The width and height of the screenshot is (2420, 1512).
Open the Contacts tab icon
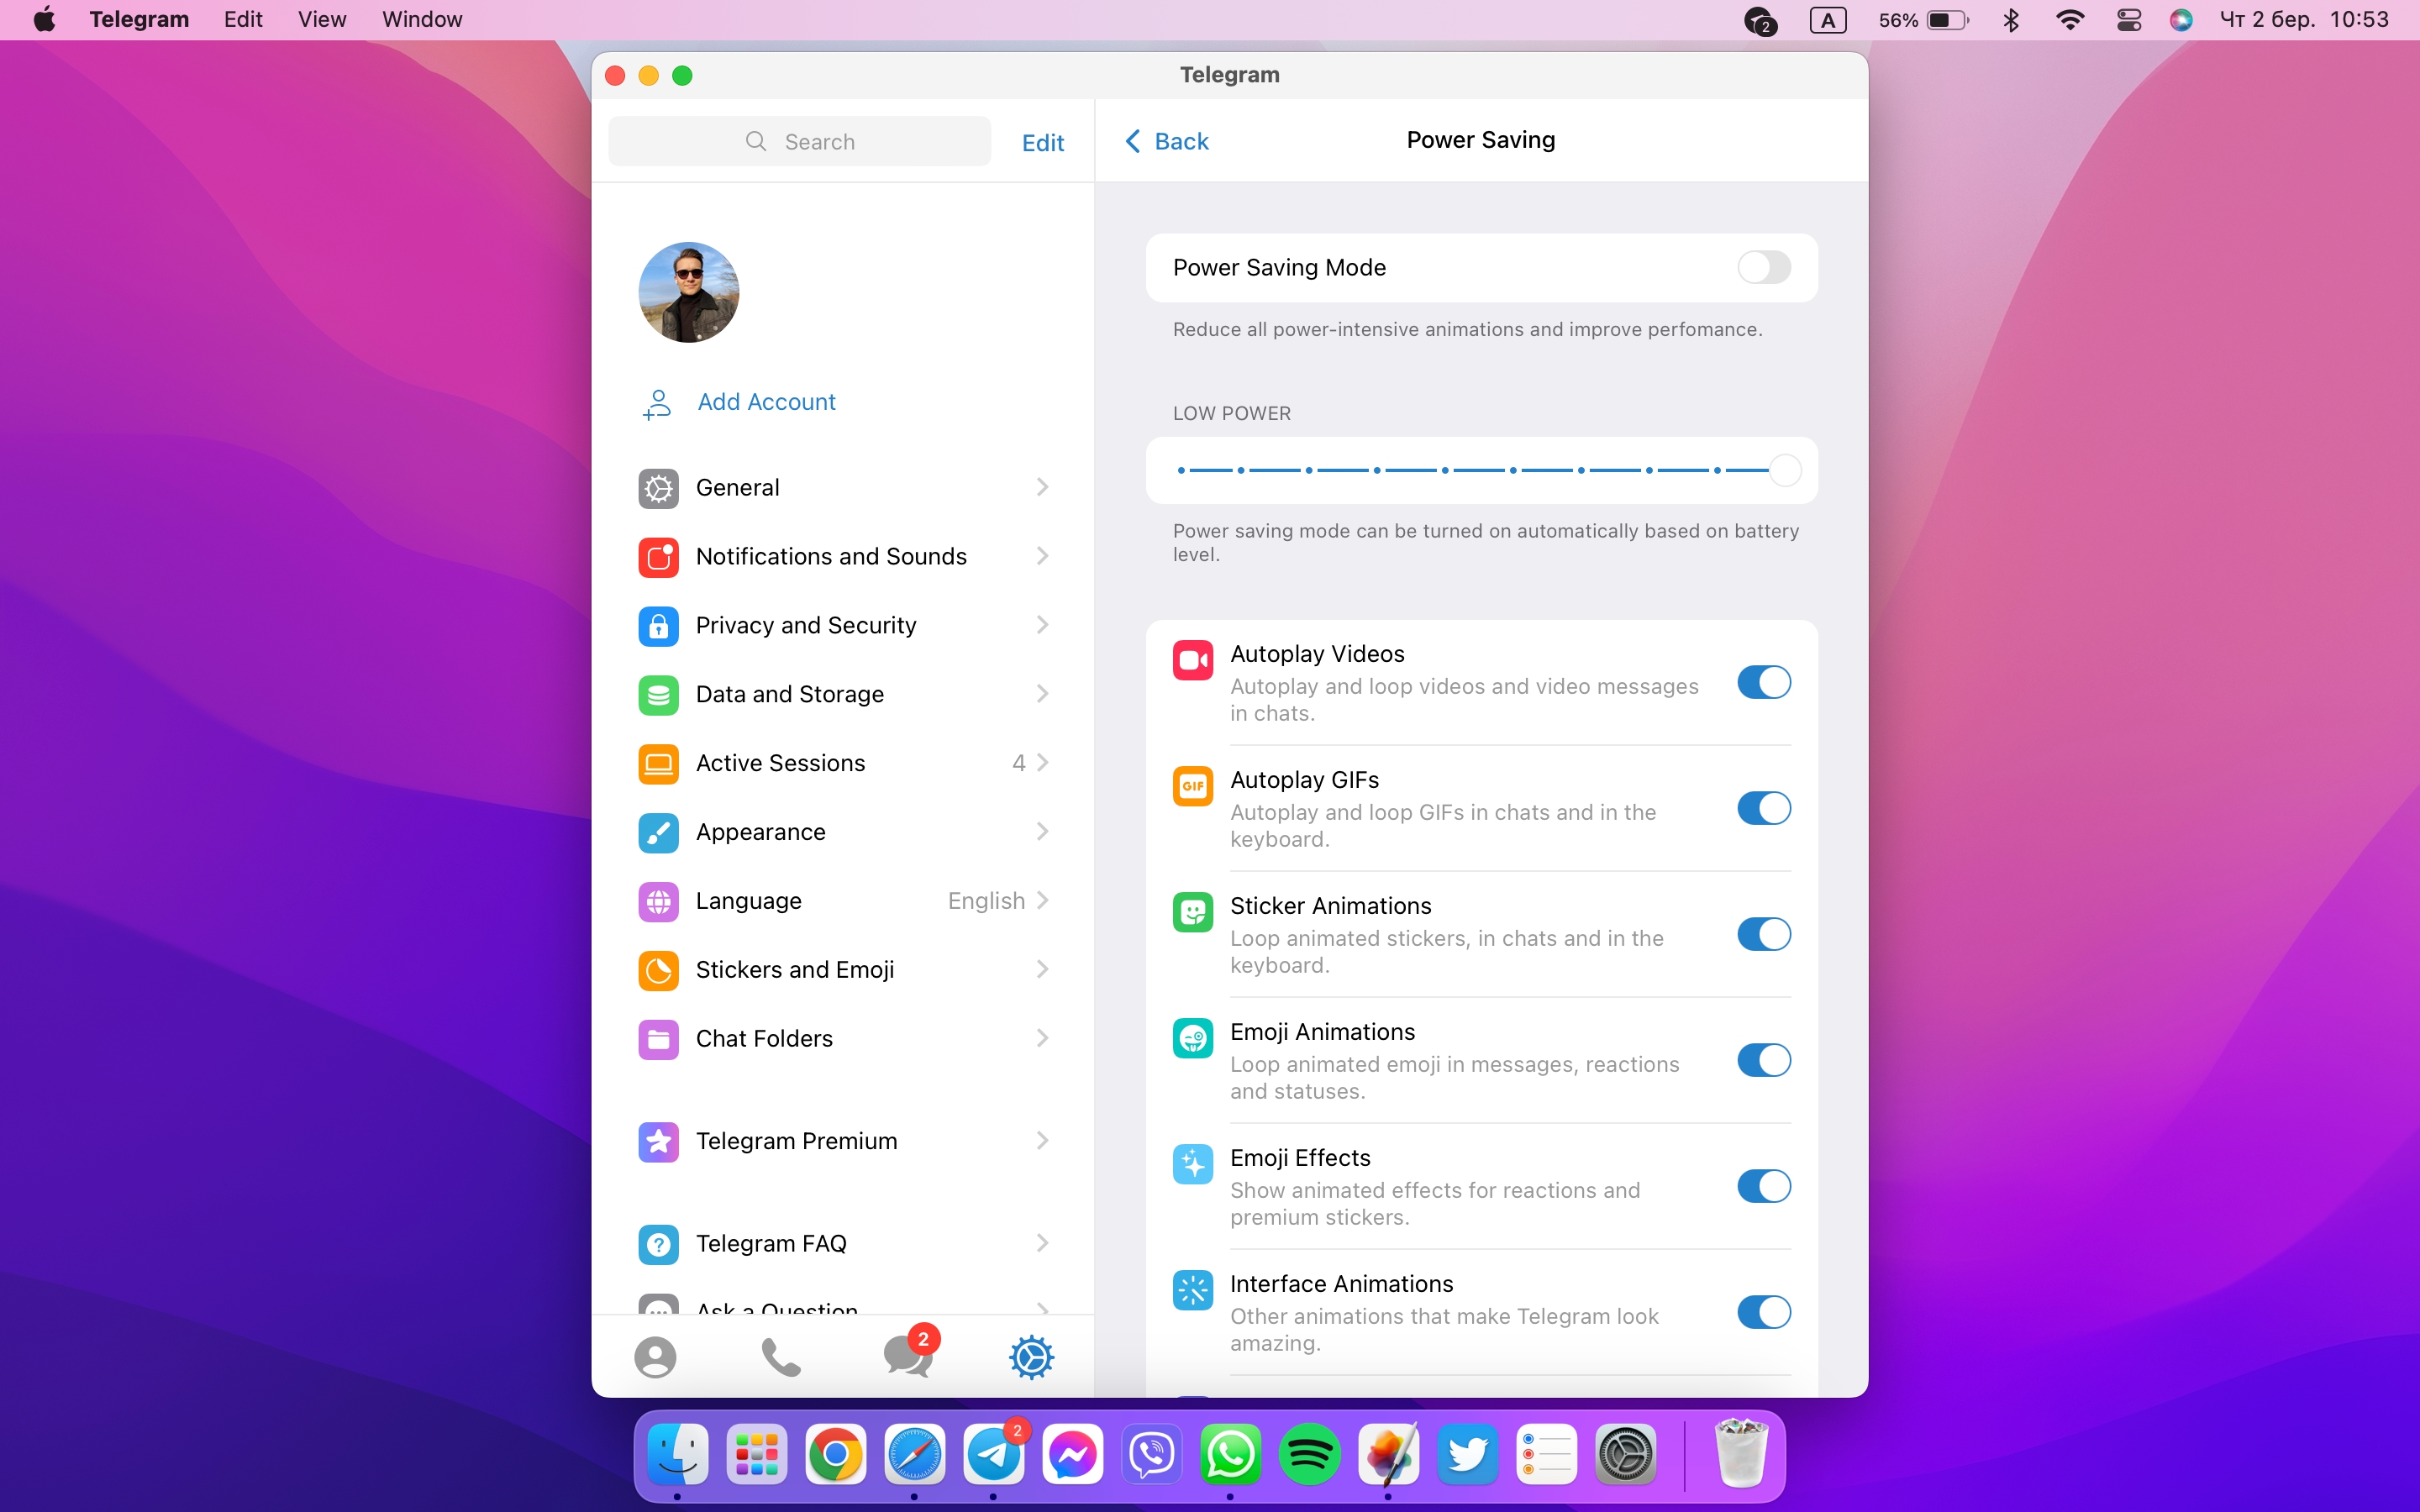pos(655,1357)
